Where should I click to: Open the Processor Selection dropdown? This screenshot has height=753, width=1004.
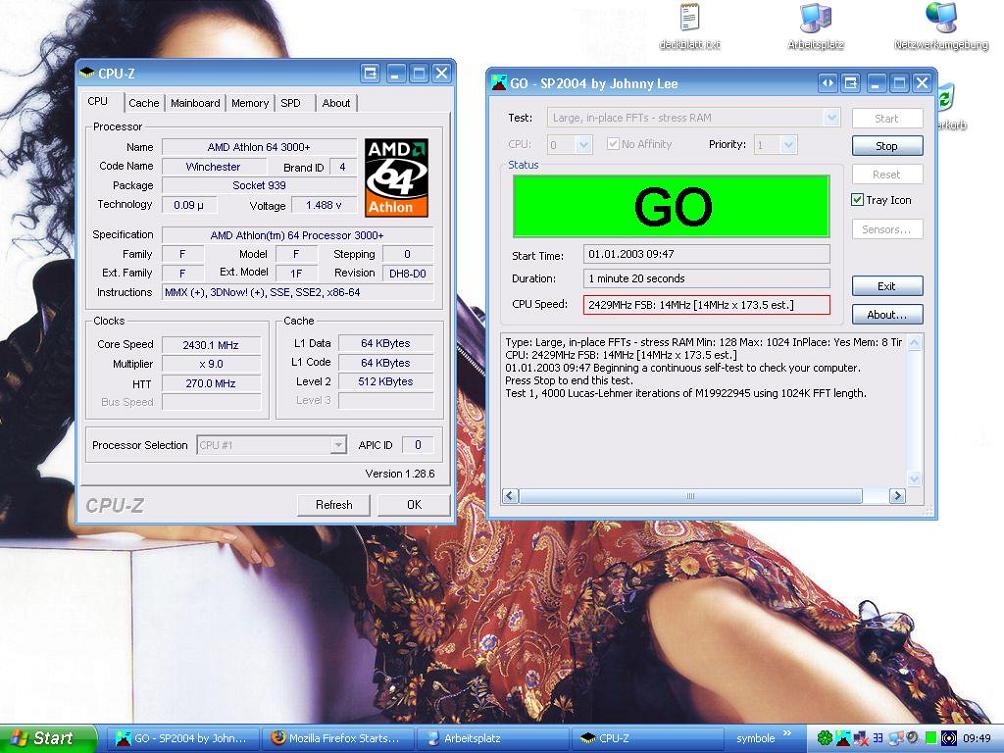tap(338, 445)
